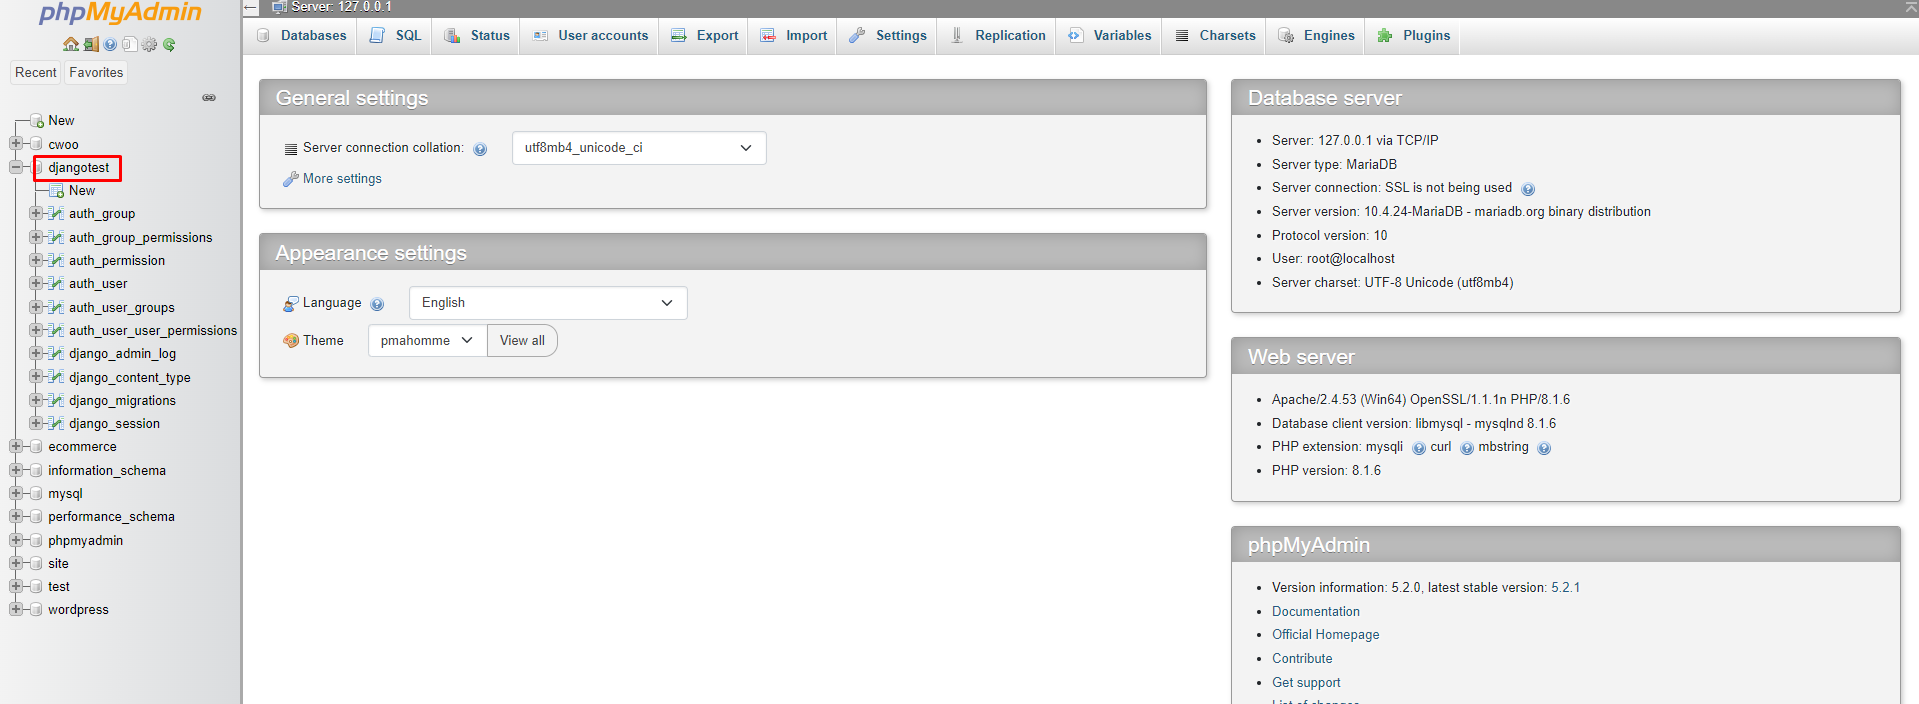Open the Server connection collation dropdown
The image size is (1919, 704).
638,148
